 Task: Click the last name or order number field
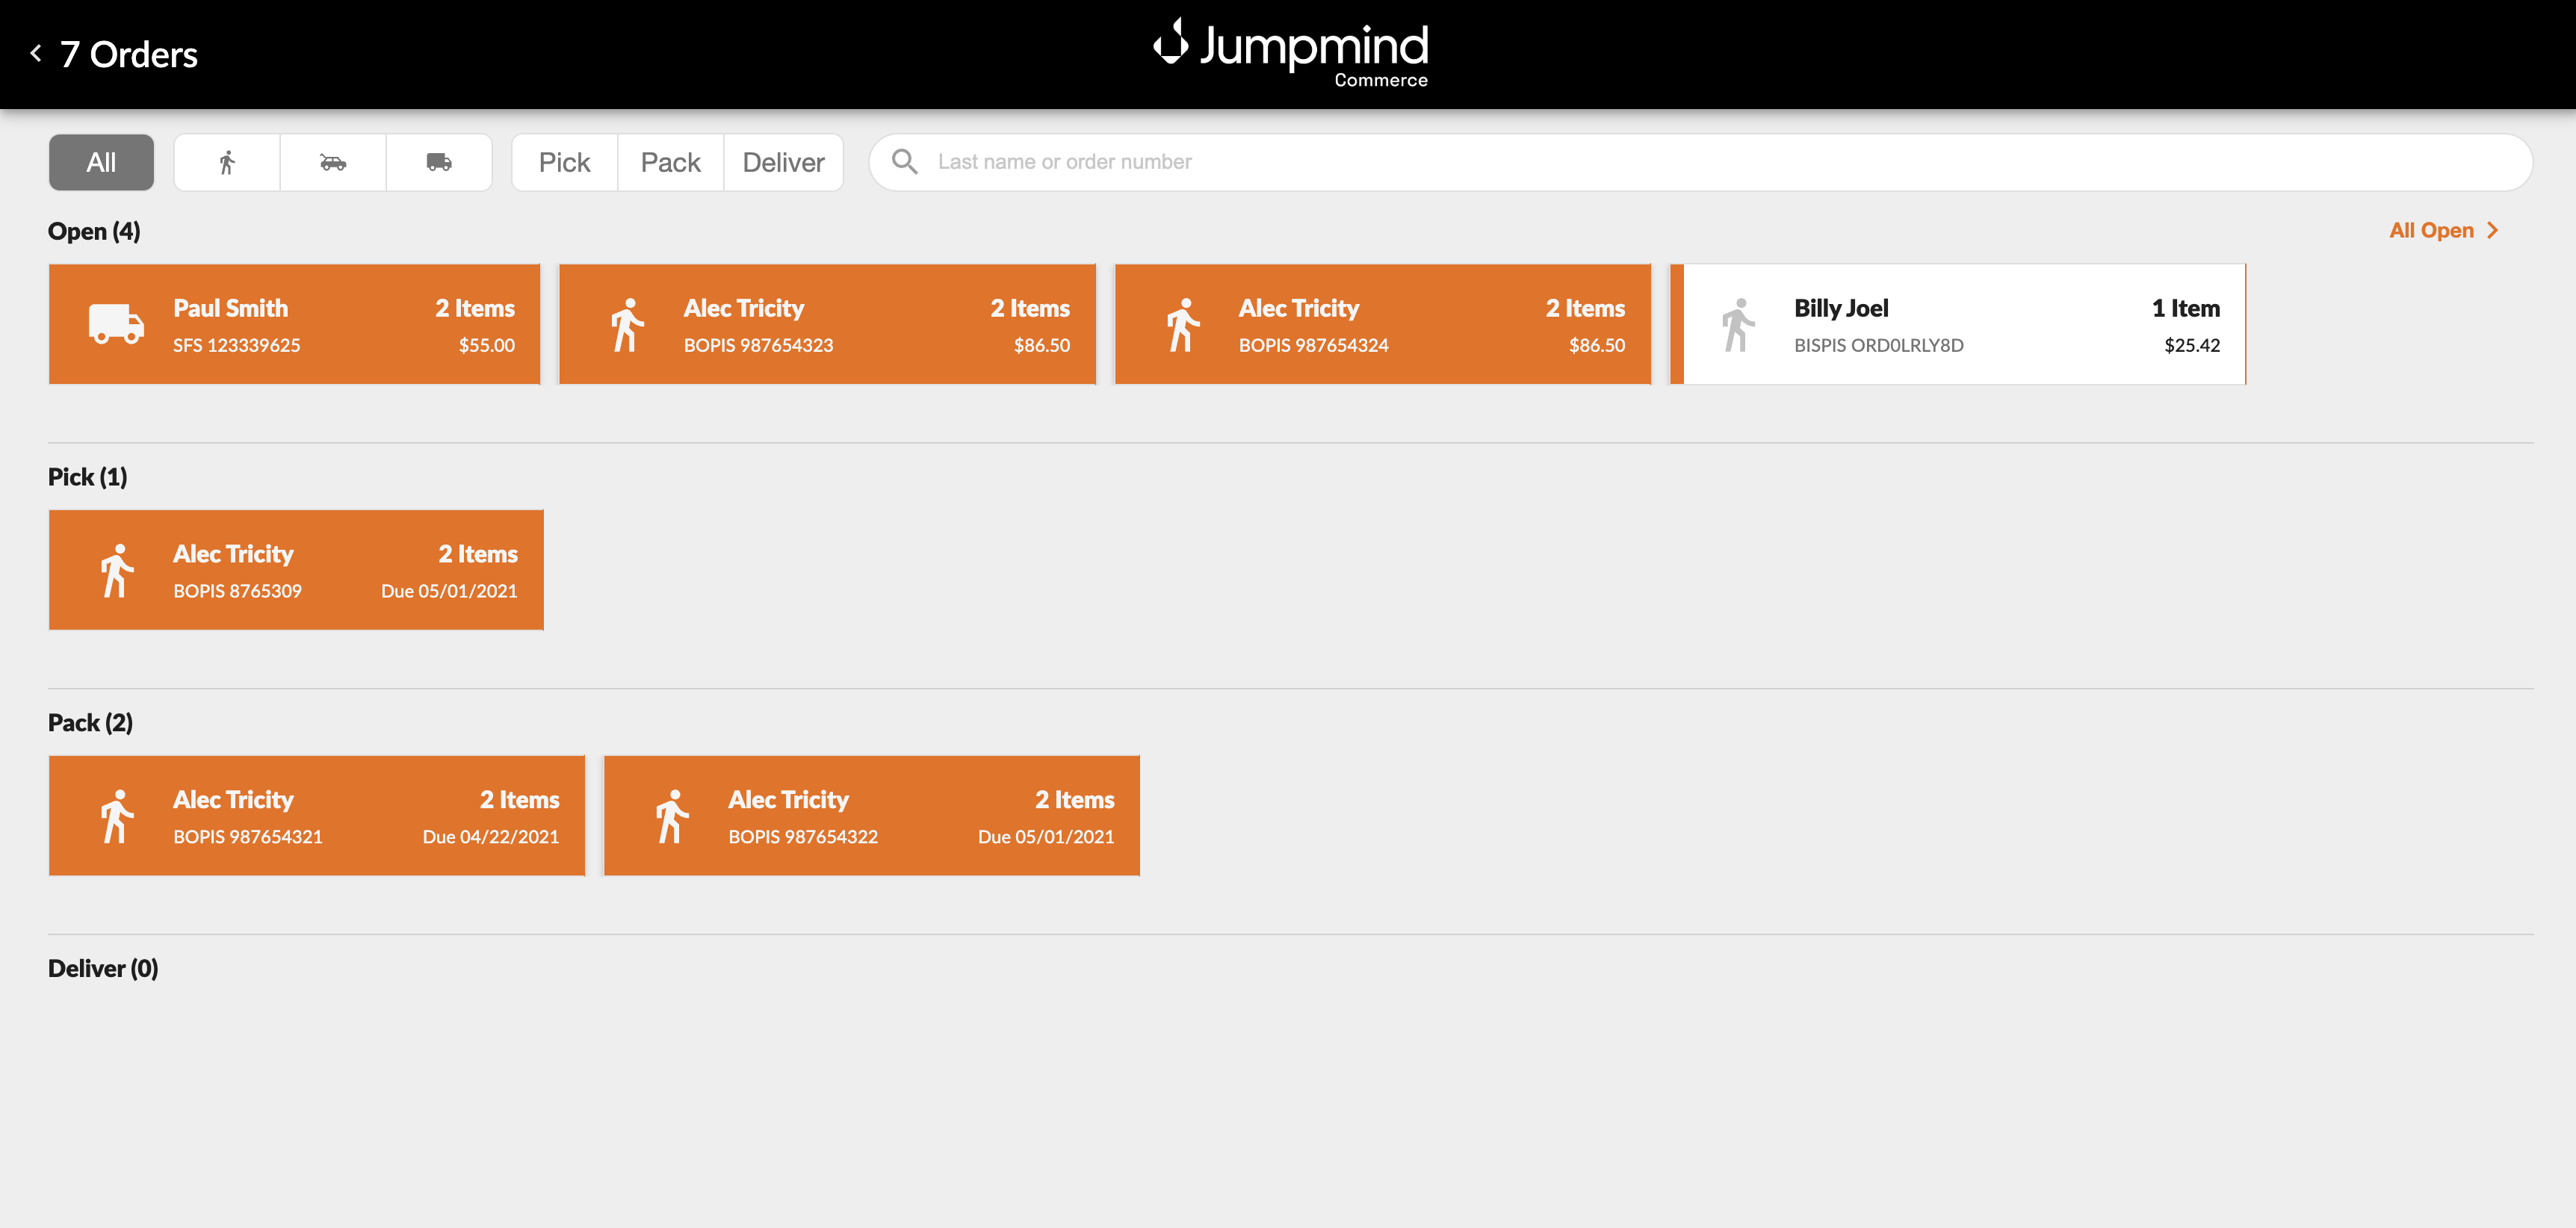pos(1700,162)
